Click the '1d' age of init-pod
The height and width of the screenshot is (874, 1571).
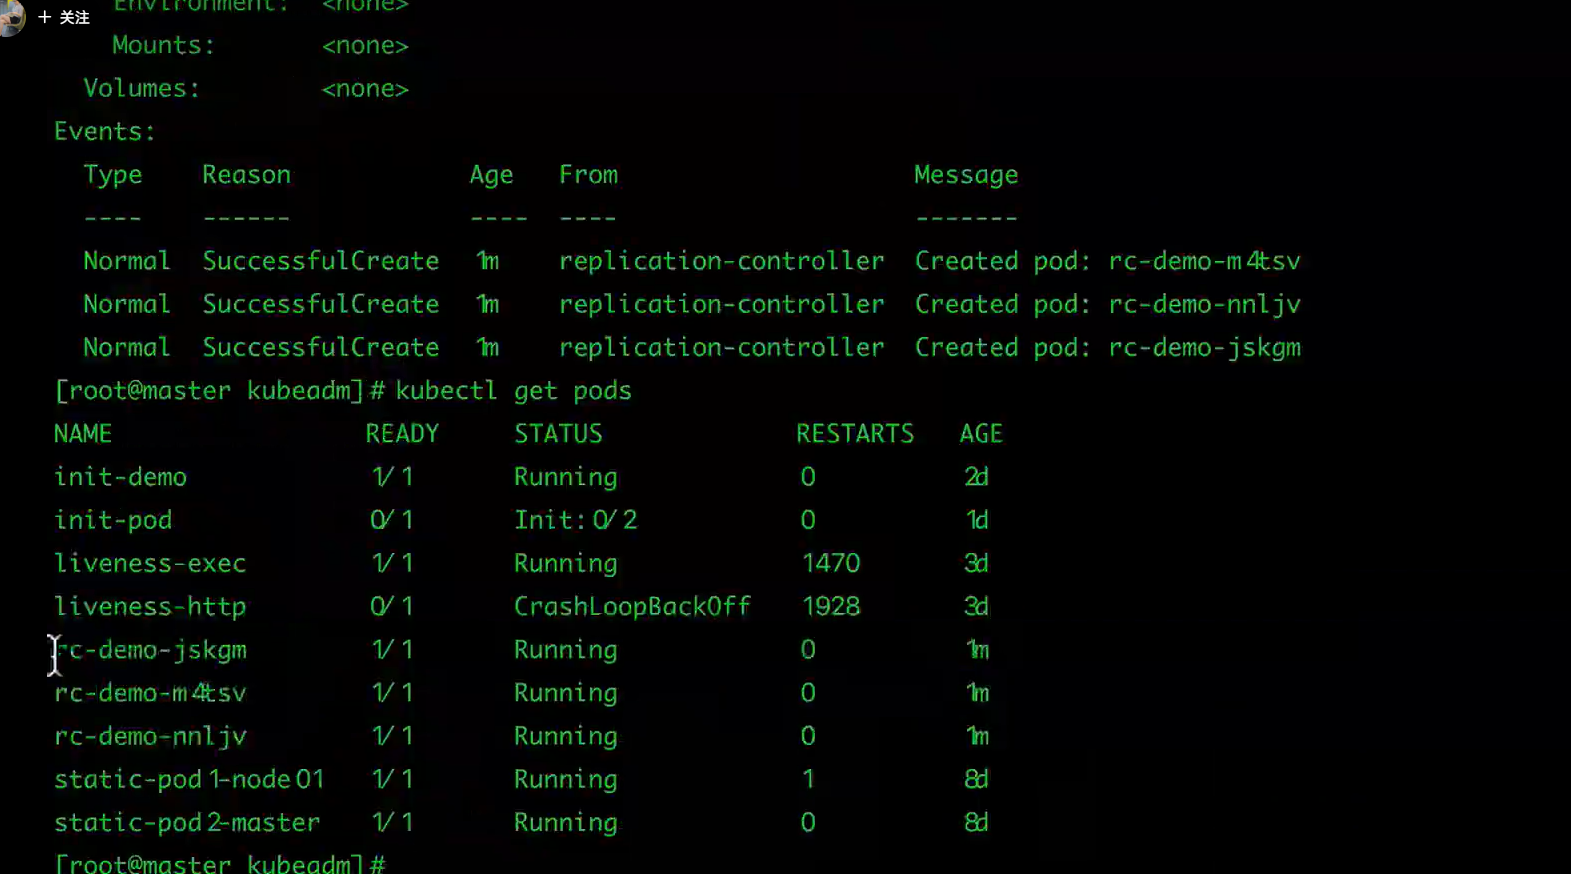pyautogui.click(x=977, y=520)
